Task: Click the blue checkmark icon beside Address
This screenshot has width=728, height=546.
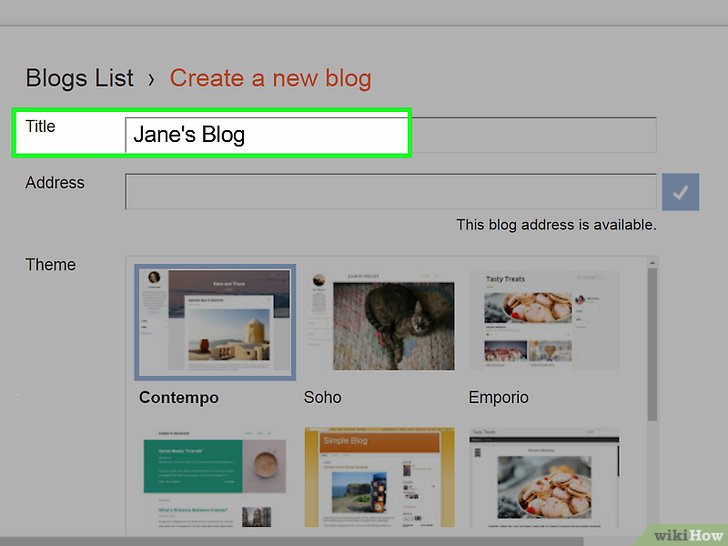Action: (679, 192)
